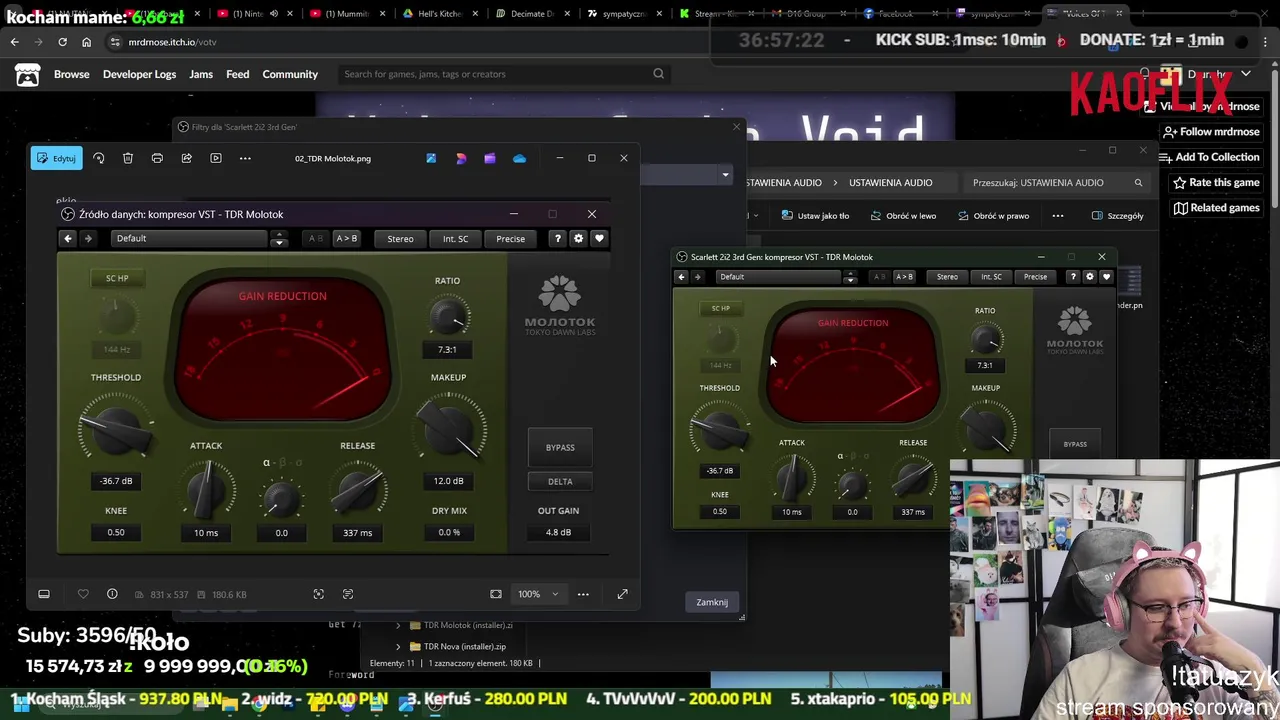1280x720 pixels.
Task: Click A > B in right Molotok window
Action: (904, 277)
